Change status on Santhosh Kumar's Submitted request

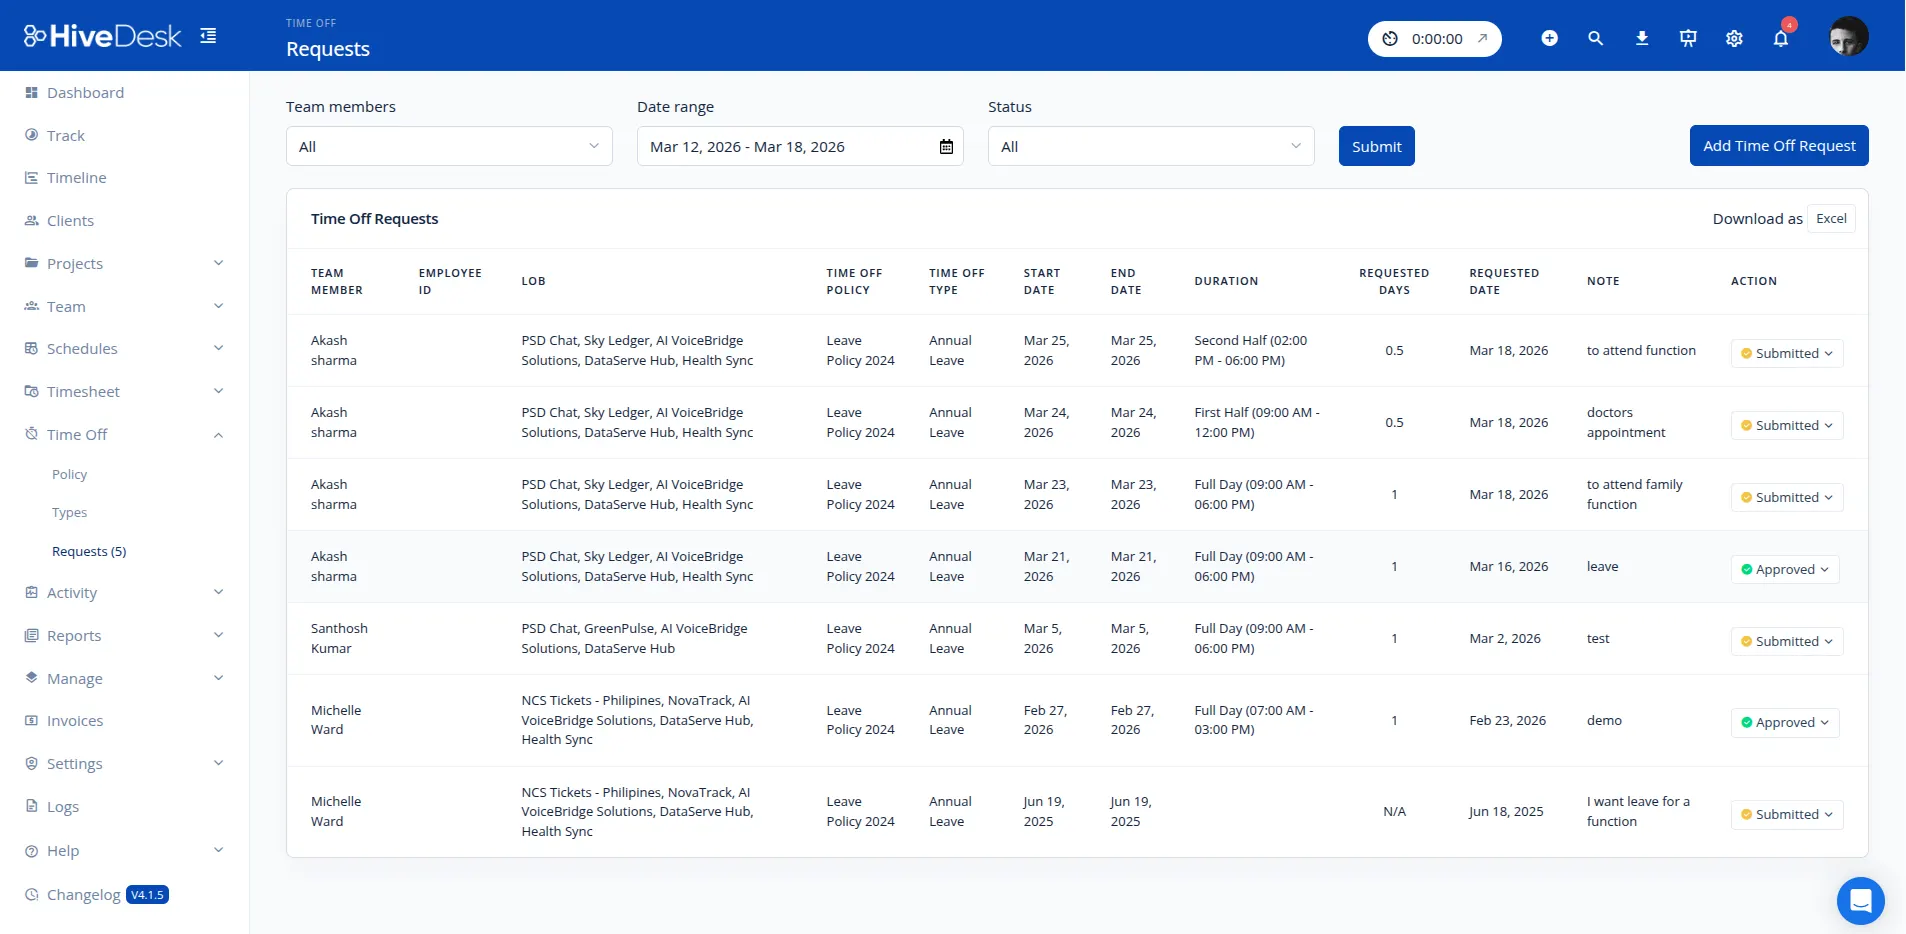click(x=1786, y=641)
